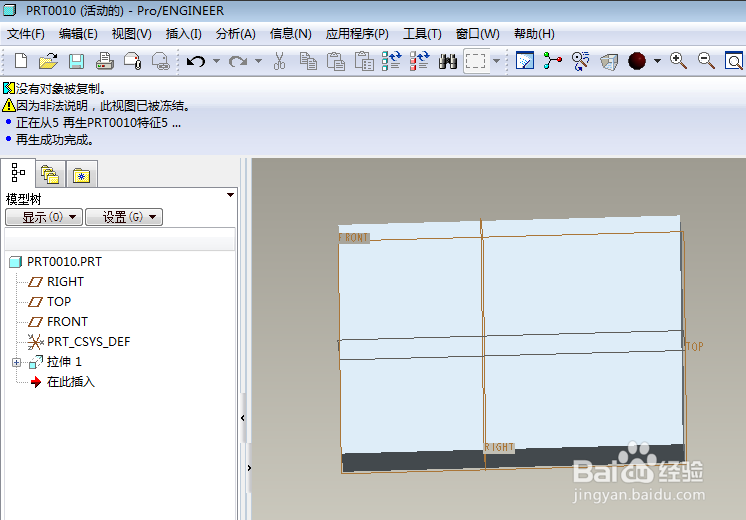Image resolution: width=746 pixels, height=520 pixels.
Task: Send the model as a mail attachment
Action: coord(133,61)
